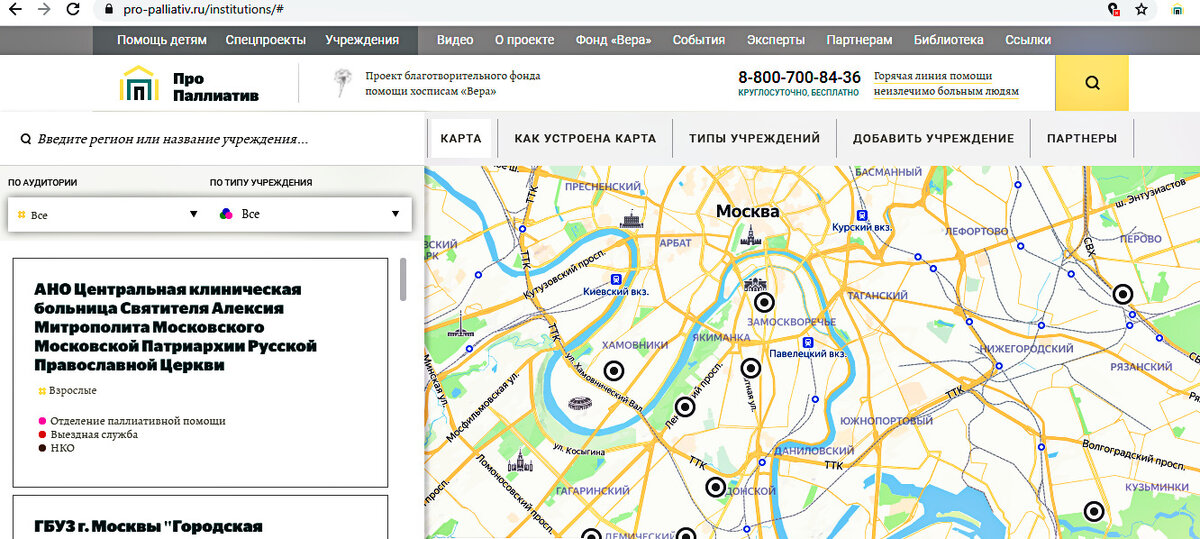Click the Взрослые audience label
This screenshot has width=1200, height=539.
(73, 390)
